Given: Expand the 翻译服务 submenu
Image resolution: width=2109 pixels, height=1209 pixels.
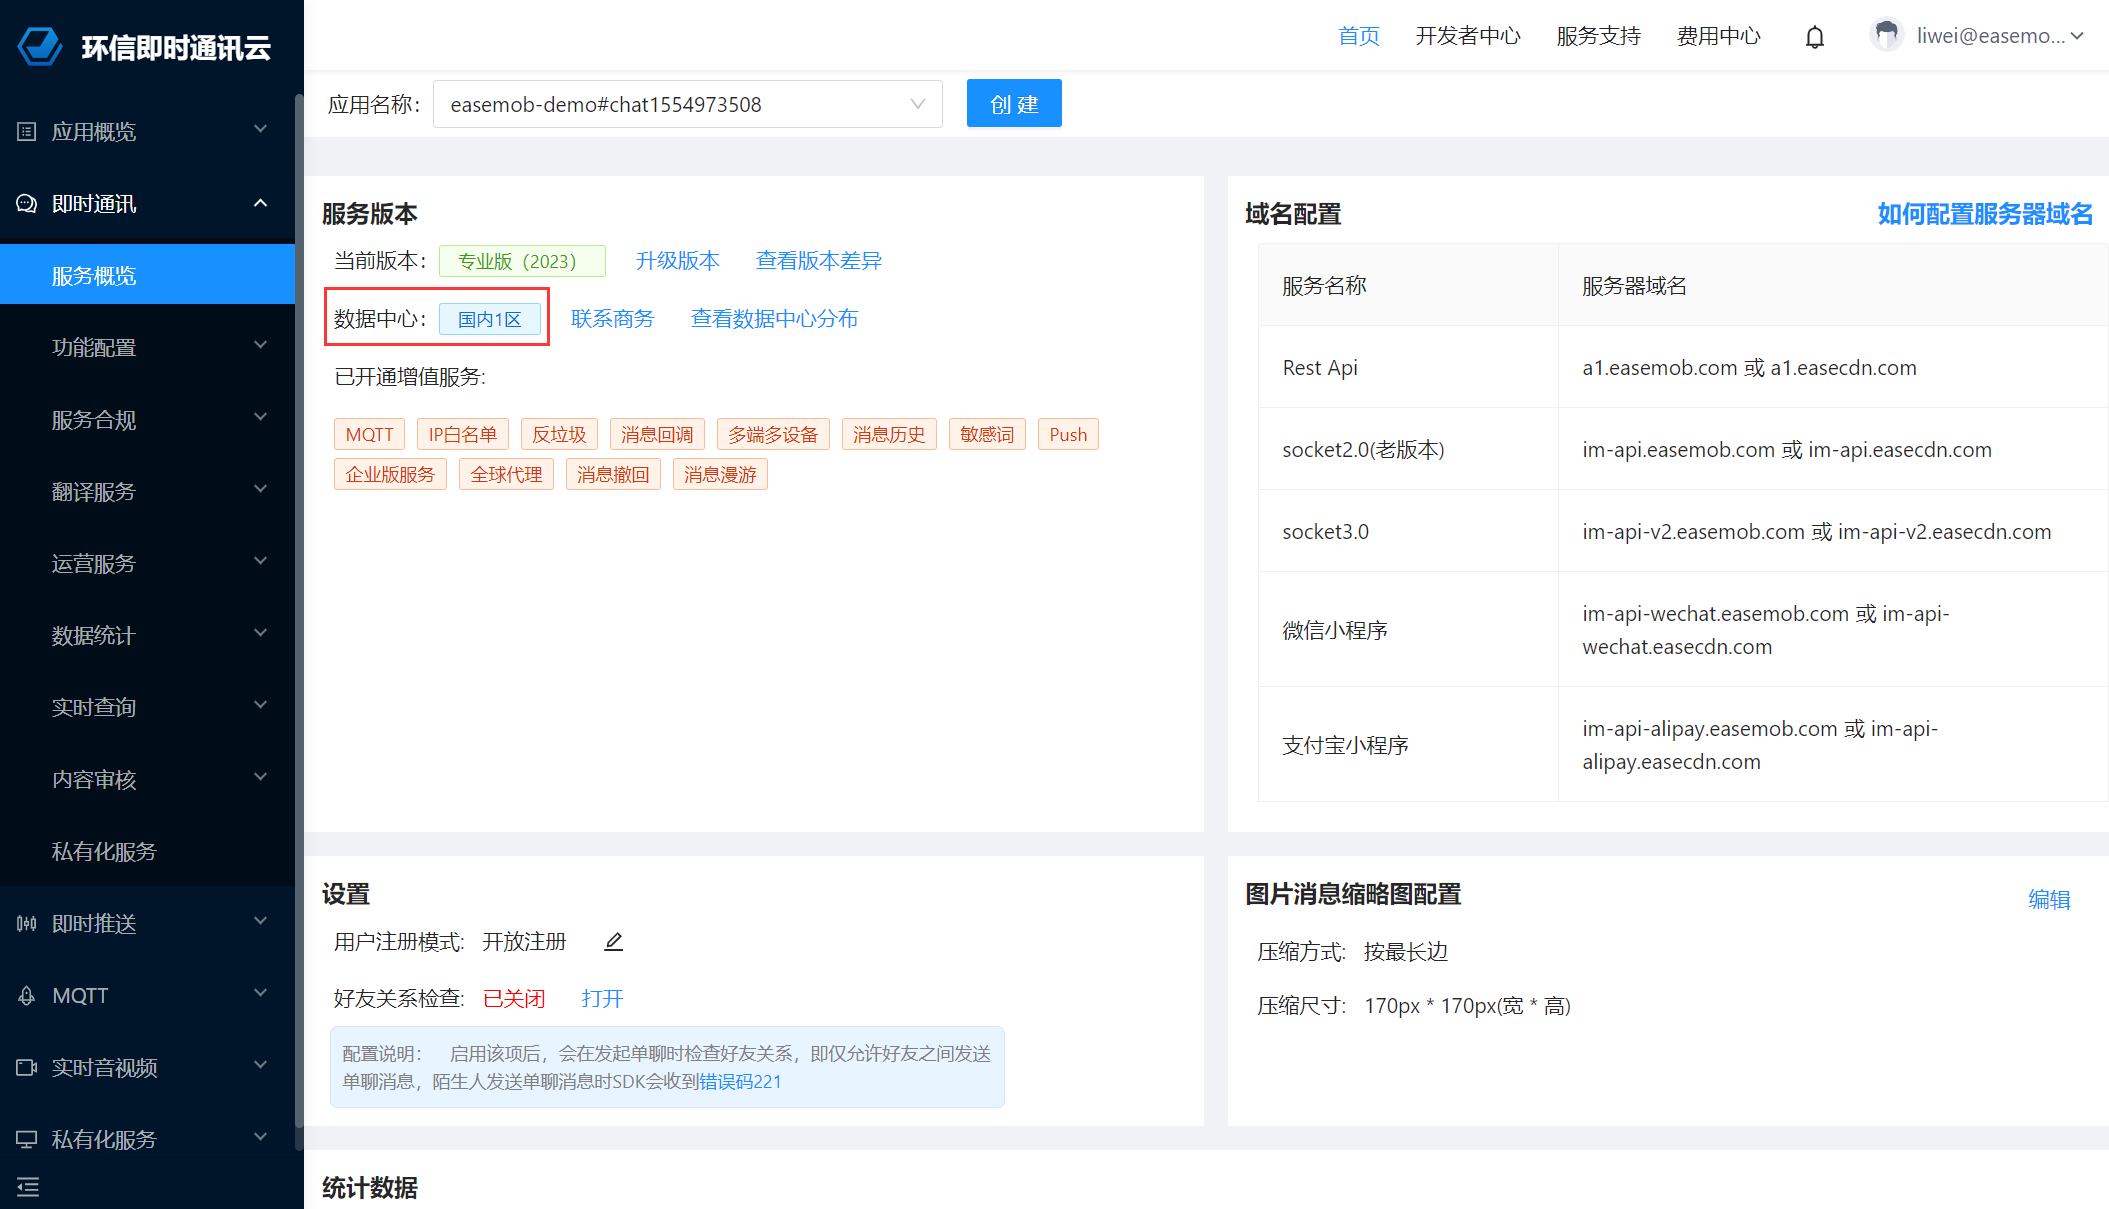Looking at the screenshot, I should click(x=261, y=490).
